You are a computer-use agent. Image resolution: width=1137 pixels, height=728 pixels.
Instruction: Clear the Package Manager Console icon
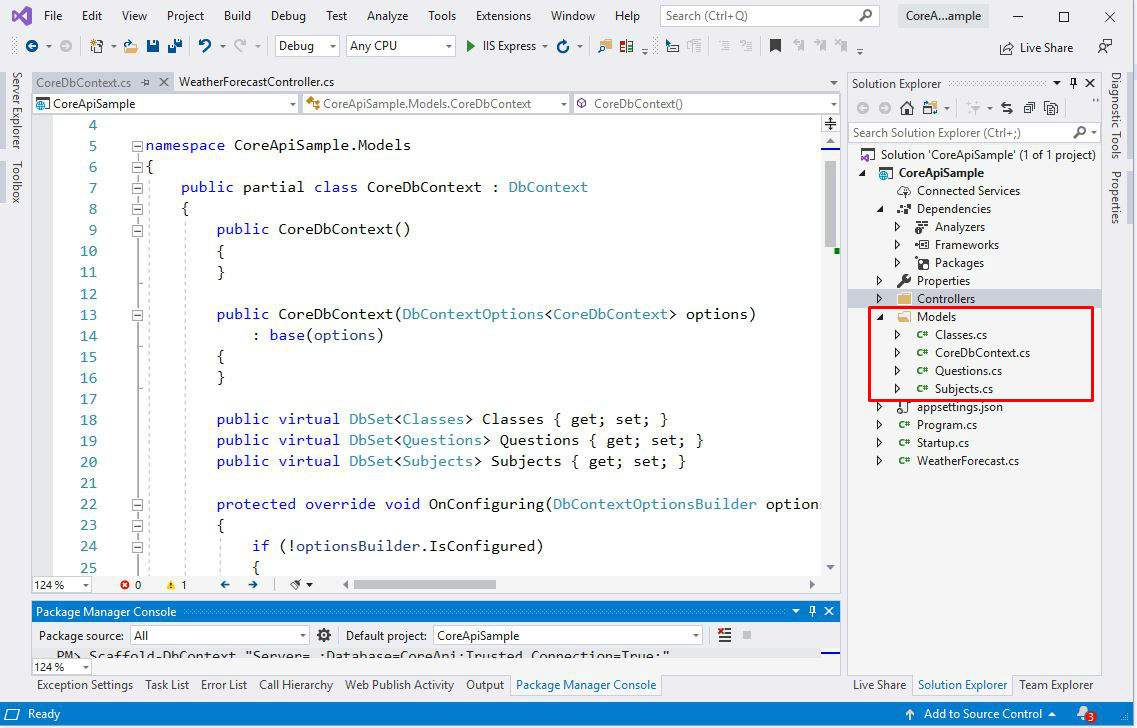point(724,635)
